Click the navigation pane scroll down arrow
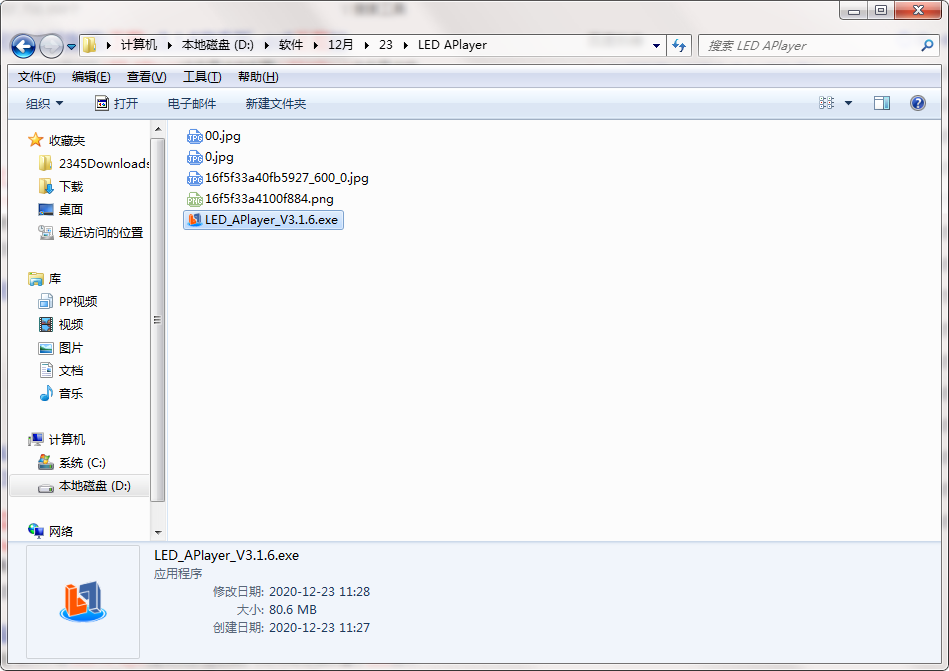 [157, 533]
